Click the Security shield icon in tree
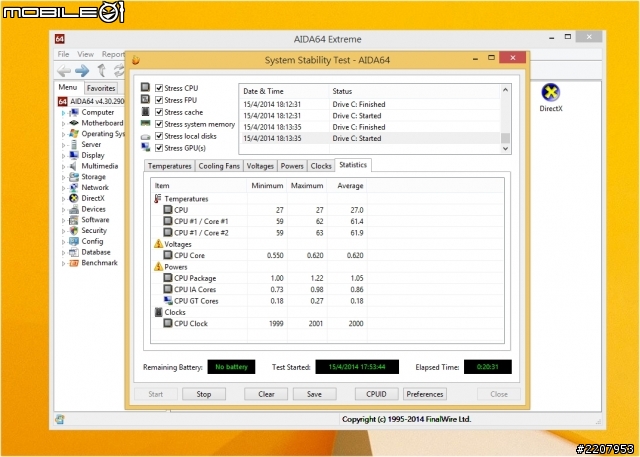This screenshot has height=457, width=640. tap(74, 231)
